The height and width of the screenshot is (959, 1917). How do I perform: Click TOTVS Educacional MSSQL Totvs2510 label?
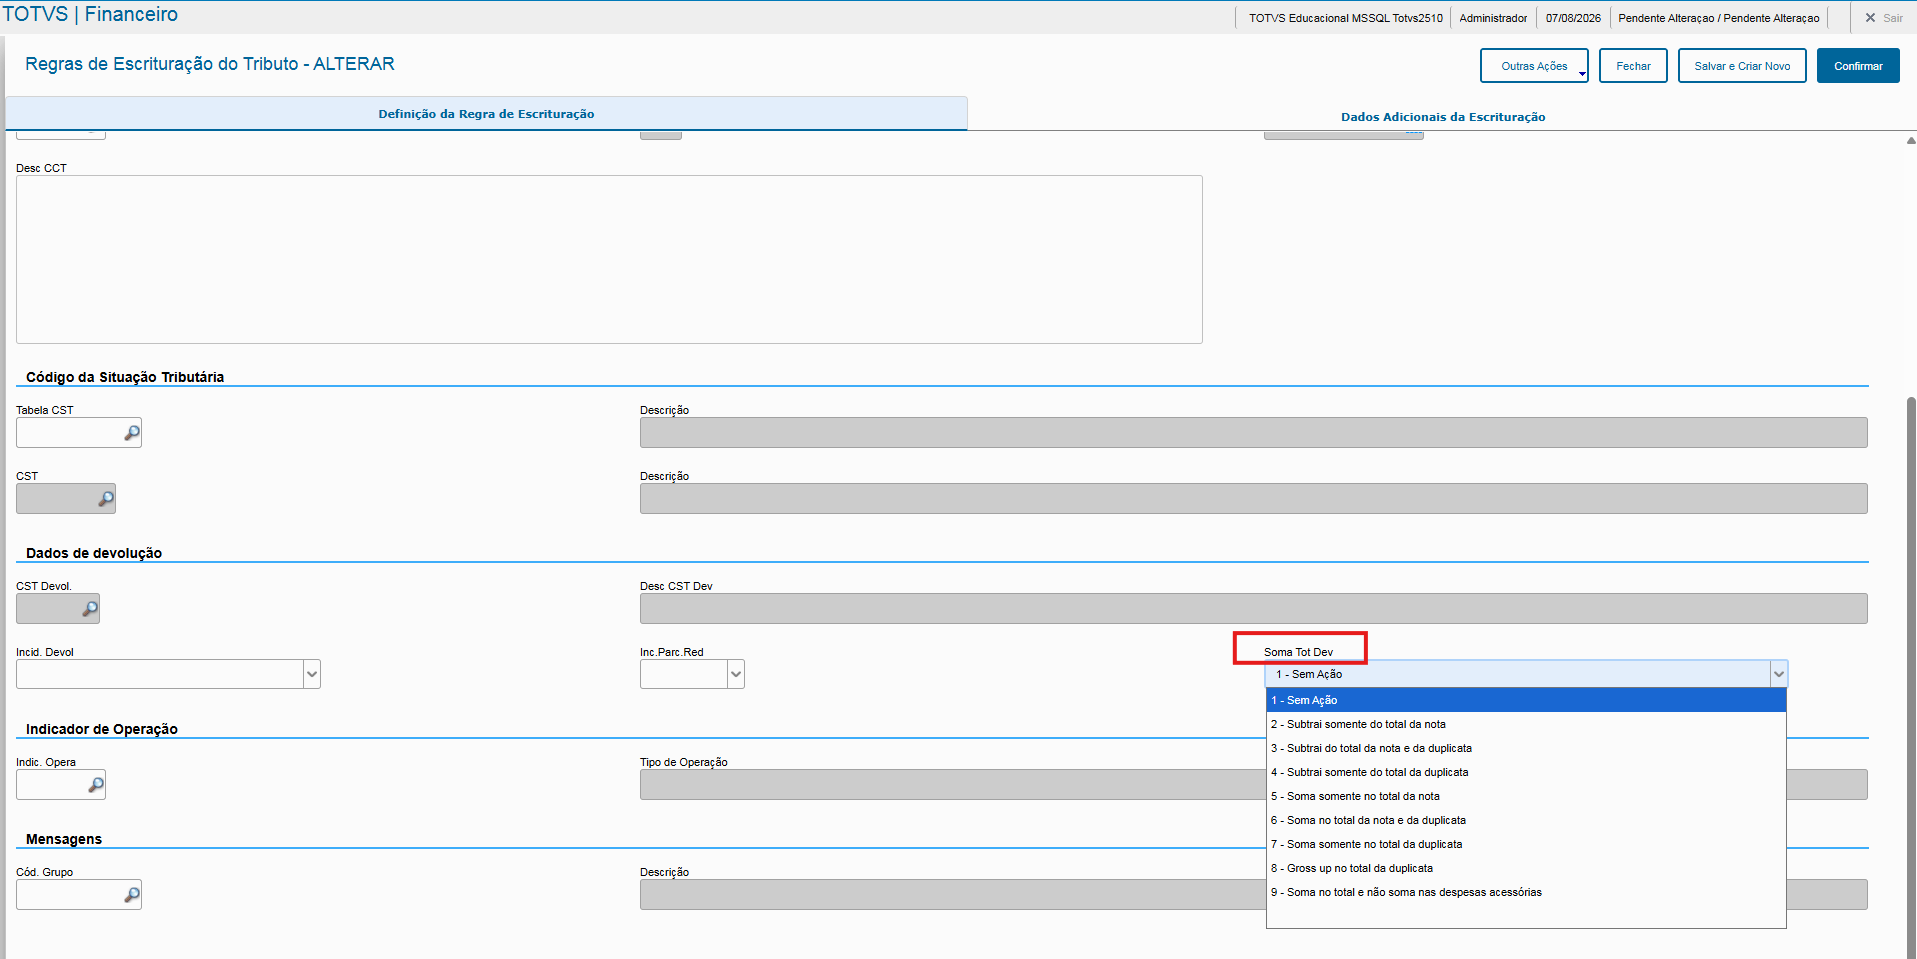pyautogui.click(x=1345, y=18)
